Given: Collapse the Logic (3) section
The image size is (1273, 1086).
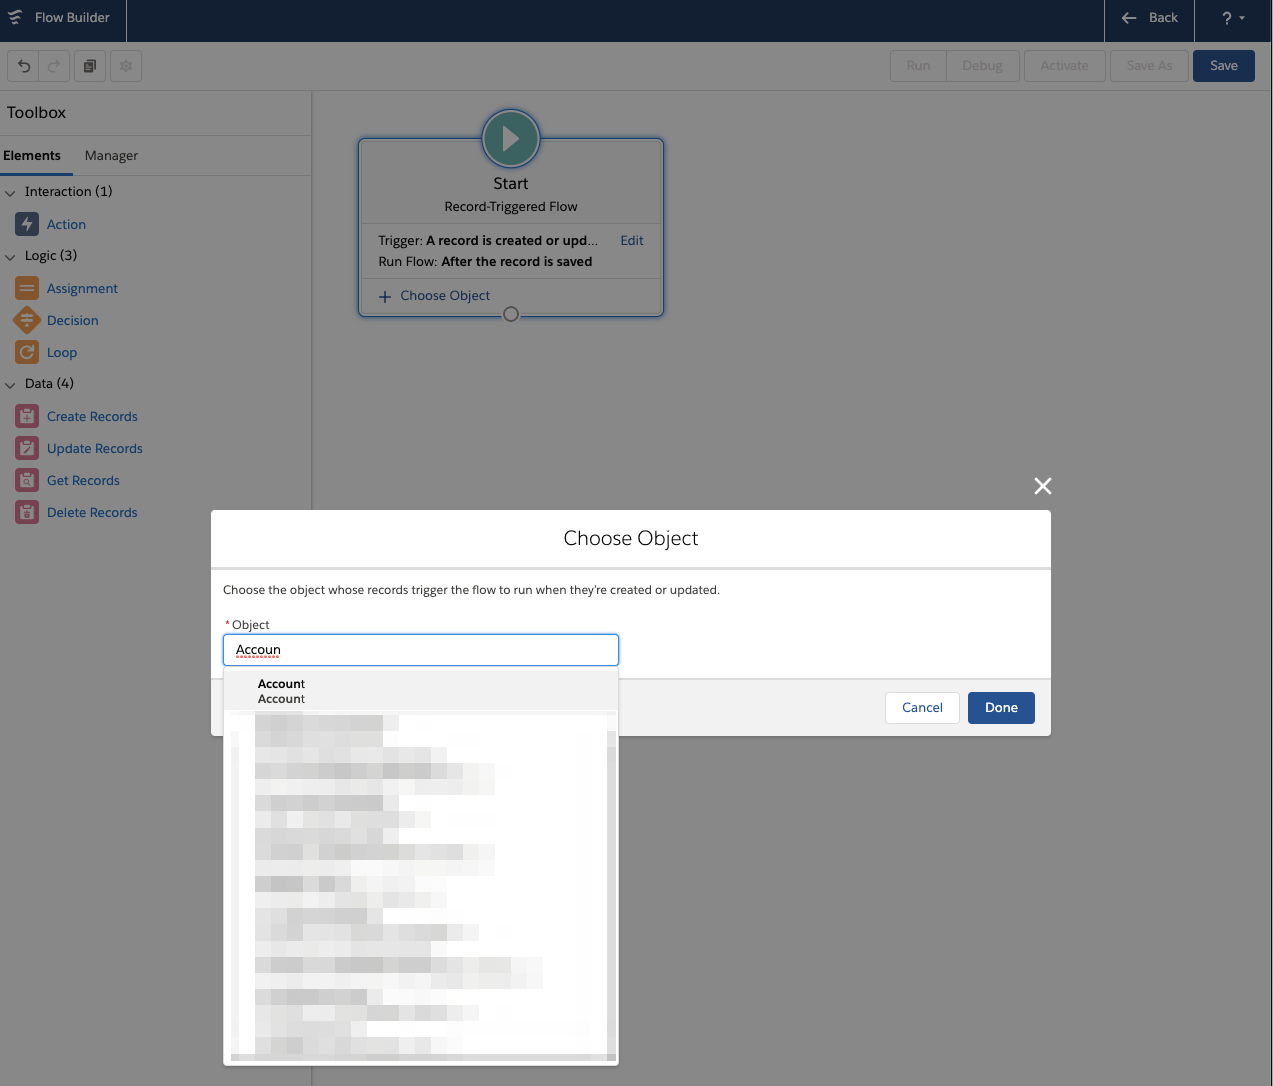Looking at the screenshot, I should point(10,256).
